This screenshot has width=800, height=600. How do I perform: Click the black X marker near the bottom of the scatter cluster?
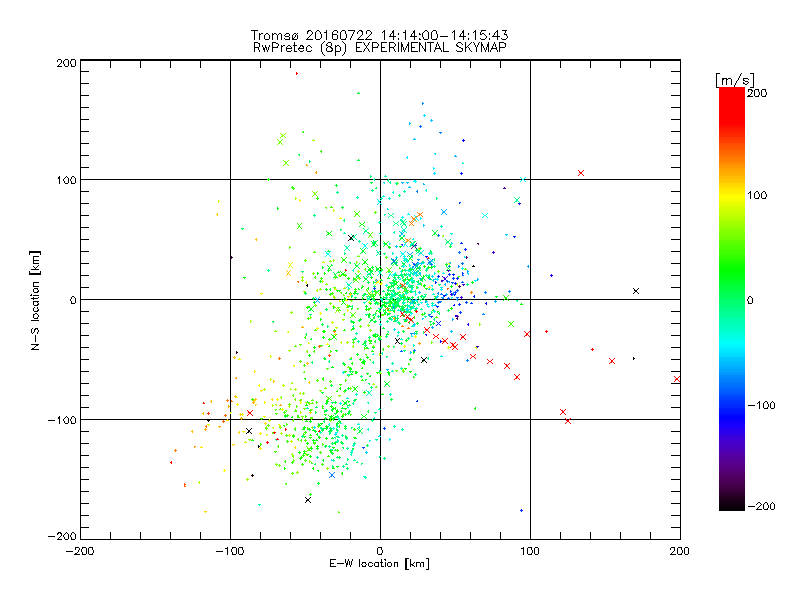click(x=308, y=500)
